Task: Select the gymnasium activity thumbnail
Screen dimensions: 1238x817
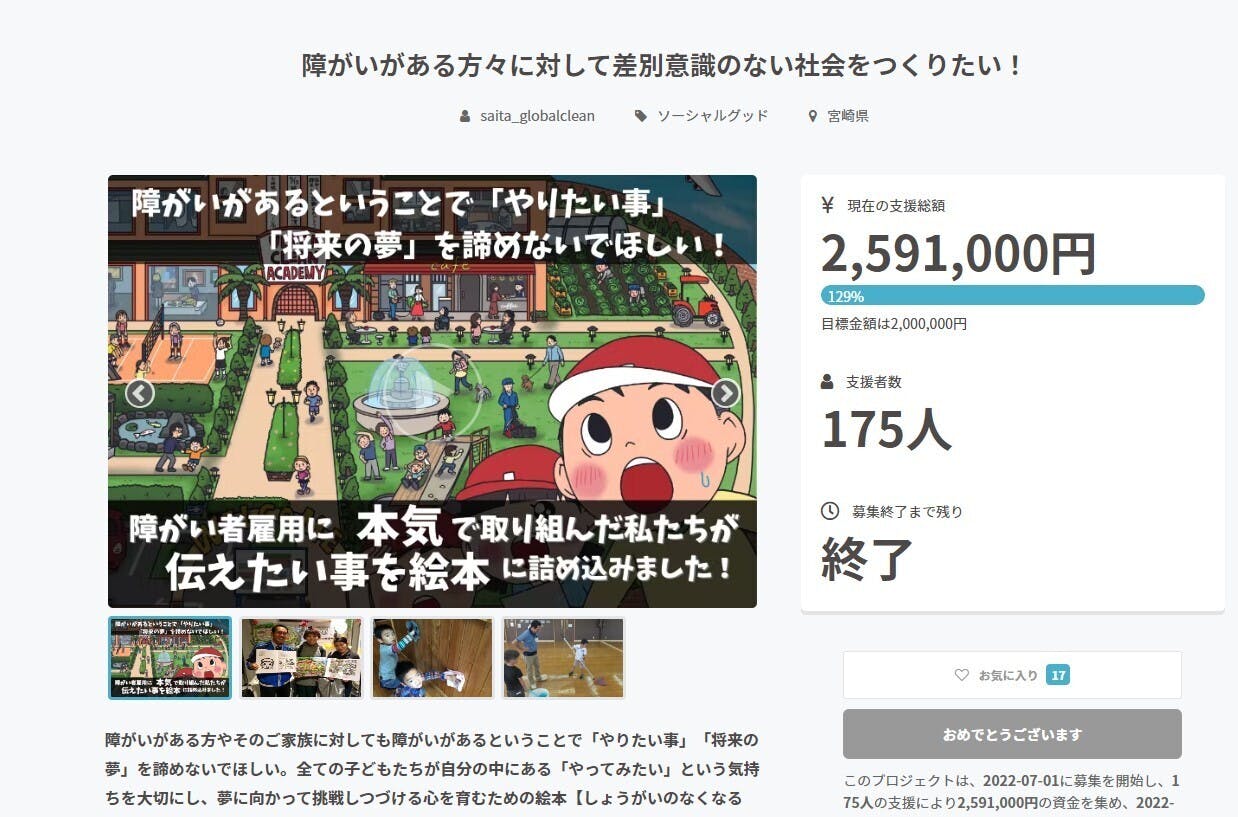Action: point(564,657)
